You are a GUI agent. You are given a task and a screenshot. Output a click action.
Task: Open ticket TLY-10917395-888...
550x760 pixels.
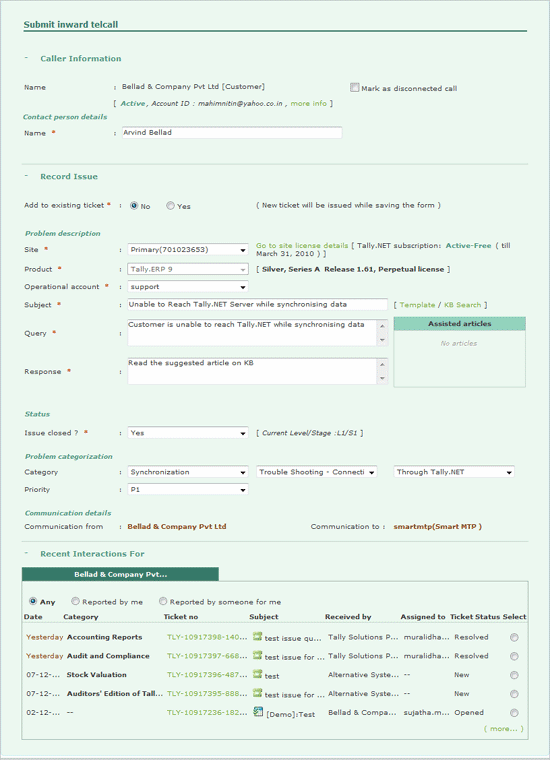pyautogui.click(x=207, y=694)
